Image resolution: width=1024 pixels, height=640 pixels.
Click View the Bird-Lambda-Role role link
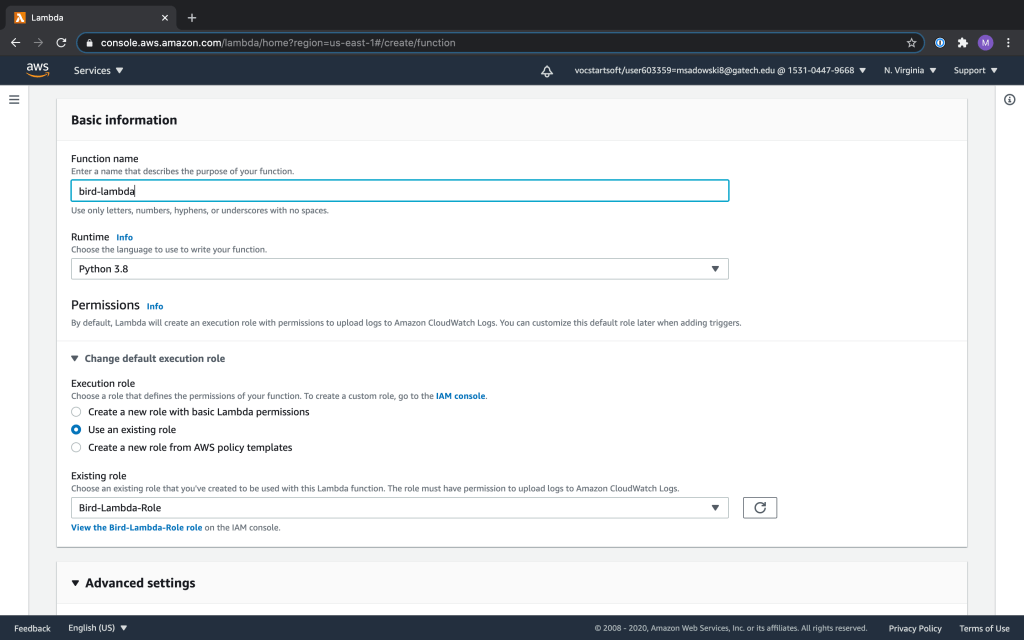(x=136, y=527)
